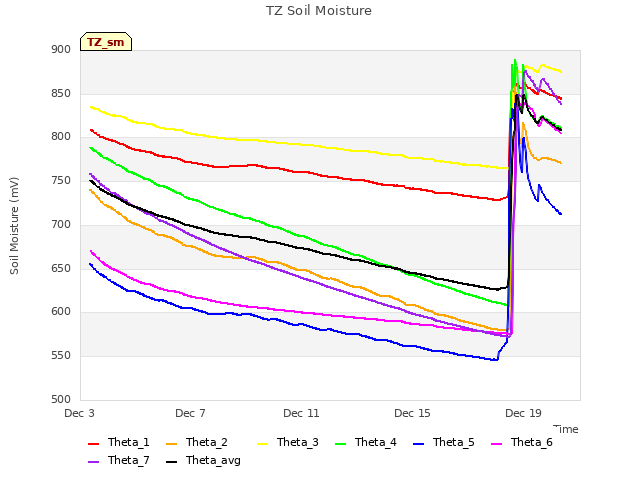Click the Theta_6 magenta legend swatch
This screenshot has width=640, height=480.
(496, 444)
